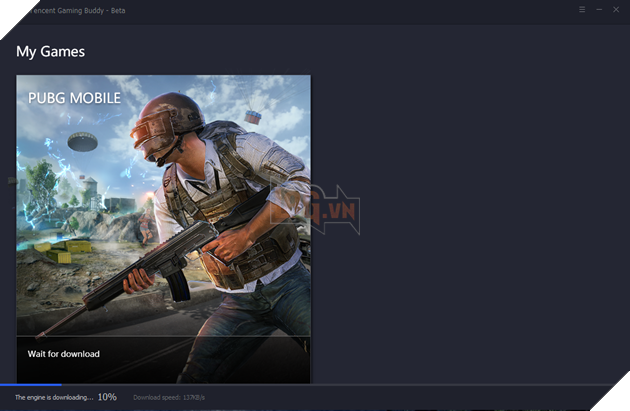
Task: Click the 'Download speed: 137KB/s' text
Action: coord(169,397)
